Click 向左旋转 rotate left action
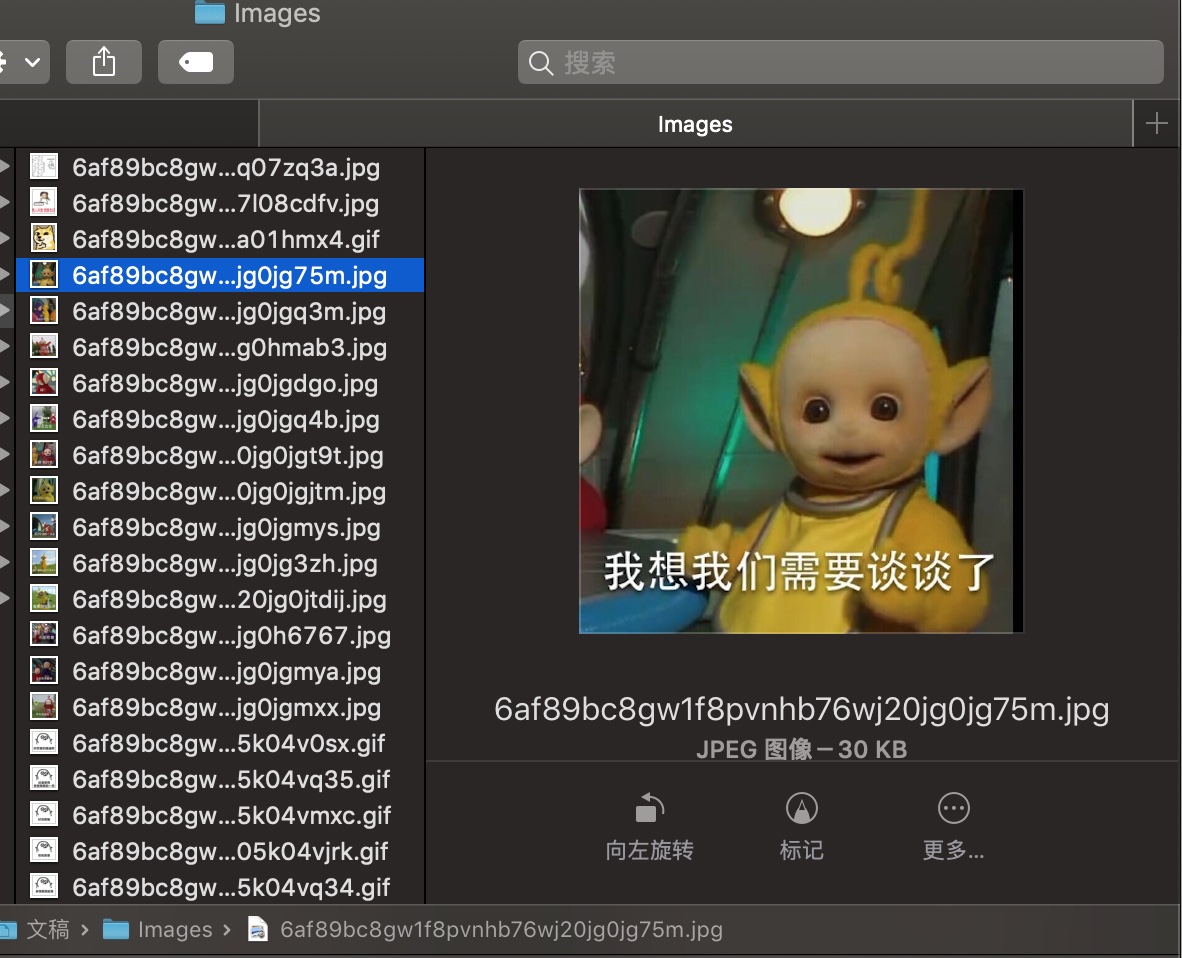The image size is (1182, 958). (650, 827)
